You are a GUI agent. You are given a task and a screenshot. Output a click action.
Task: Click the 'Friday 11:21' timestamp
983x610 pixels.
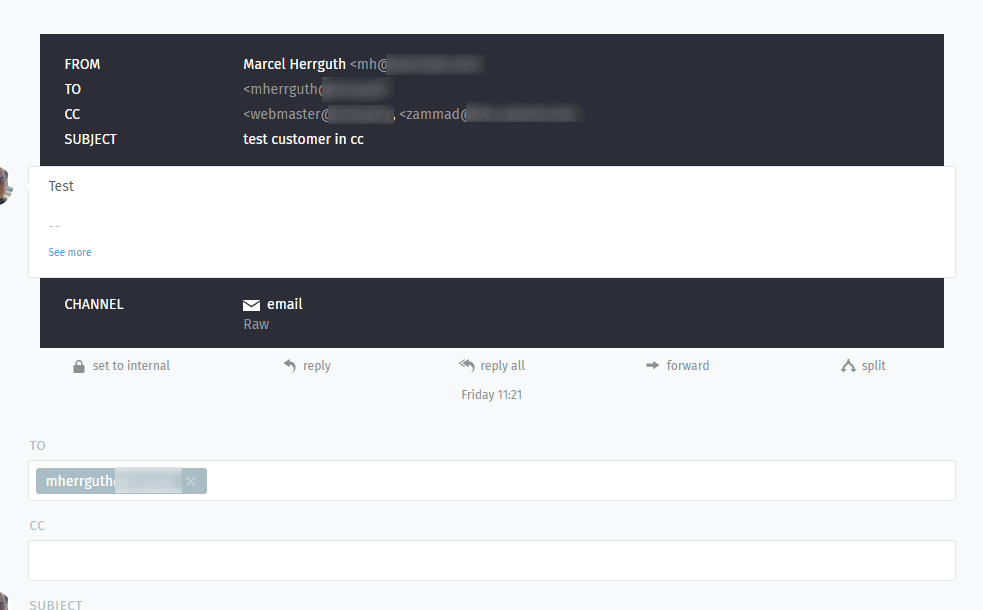tap(492, 394)
